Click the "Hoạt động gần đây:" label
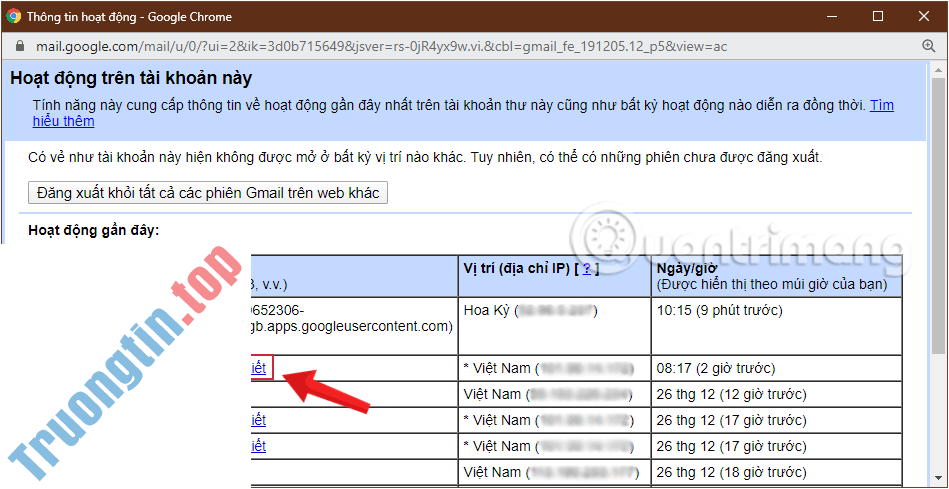The image size is (949, 489). click(94, 231)
